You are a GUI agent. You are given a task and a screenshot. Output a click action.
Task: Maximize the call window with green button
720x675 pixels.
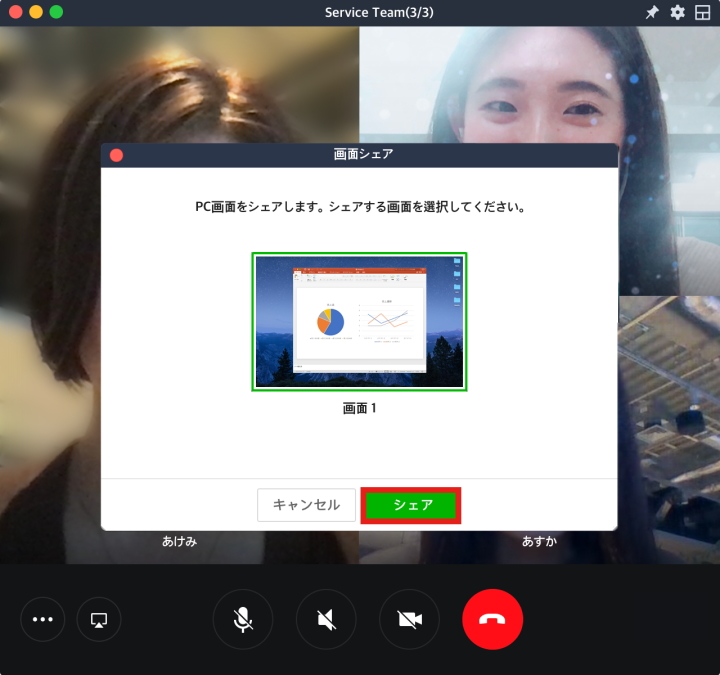coord(56,12)
